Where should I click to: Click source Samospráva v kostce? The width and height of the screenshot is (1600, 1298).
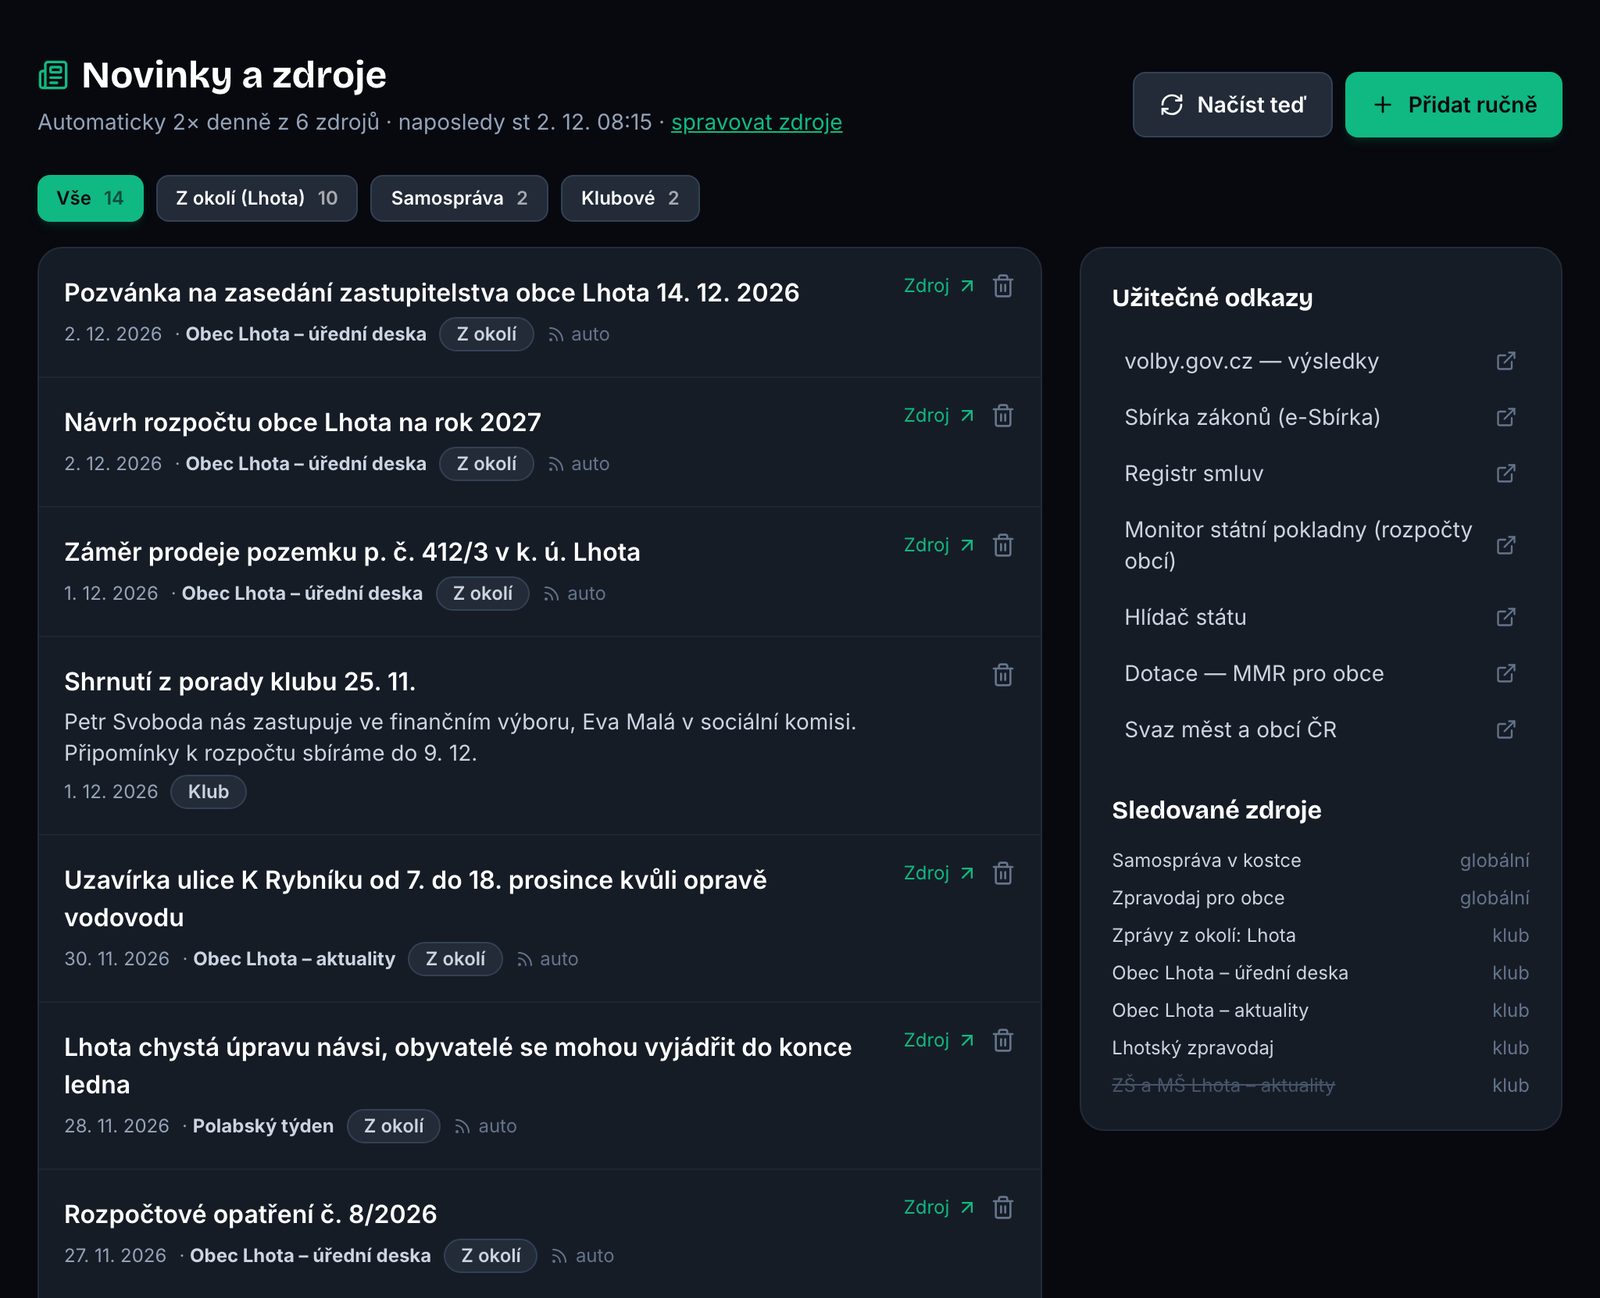(x=1206, y=860)
